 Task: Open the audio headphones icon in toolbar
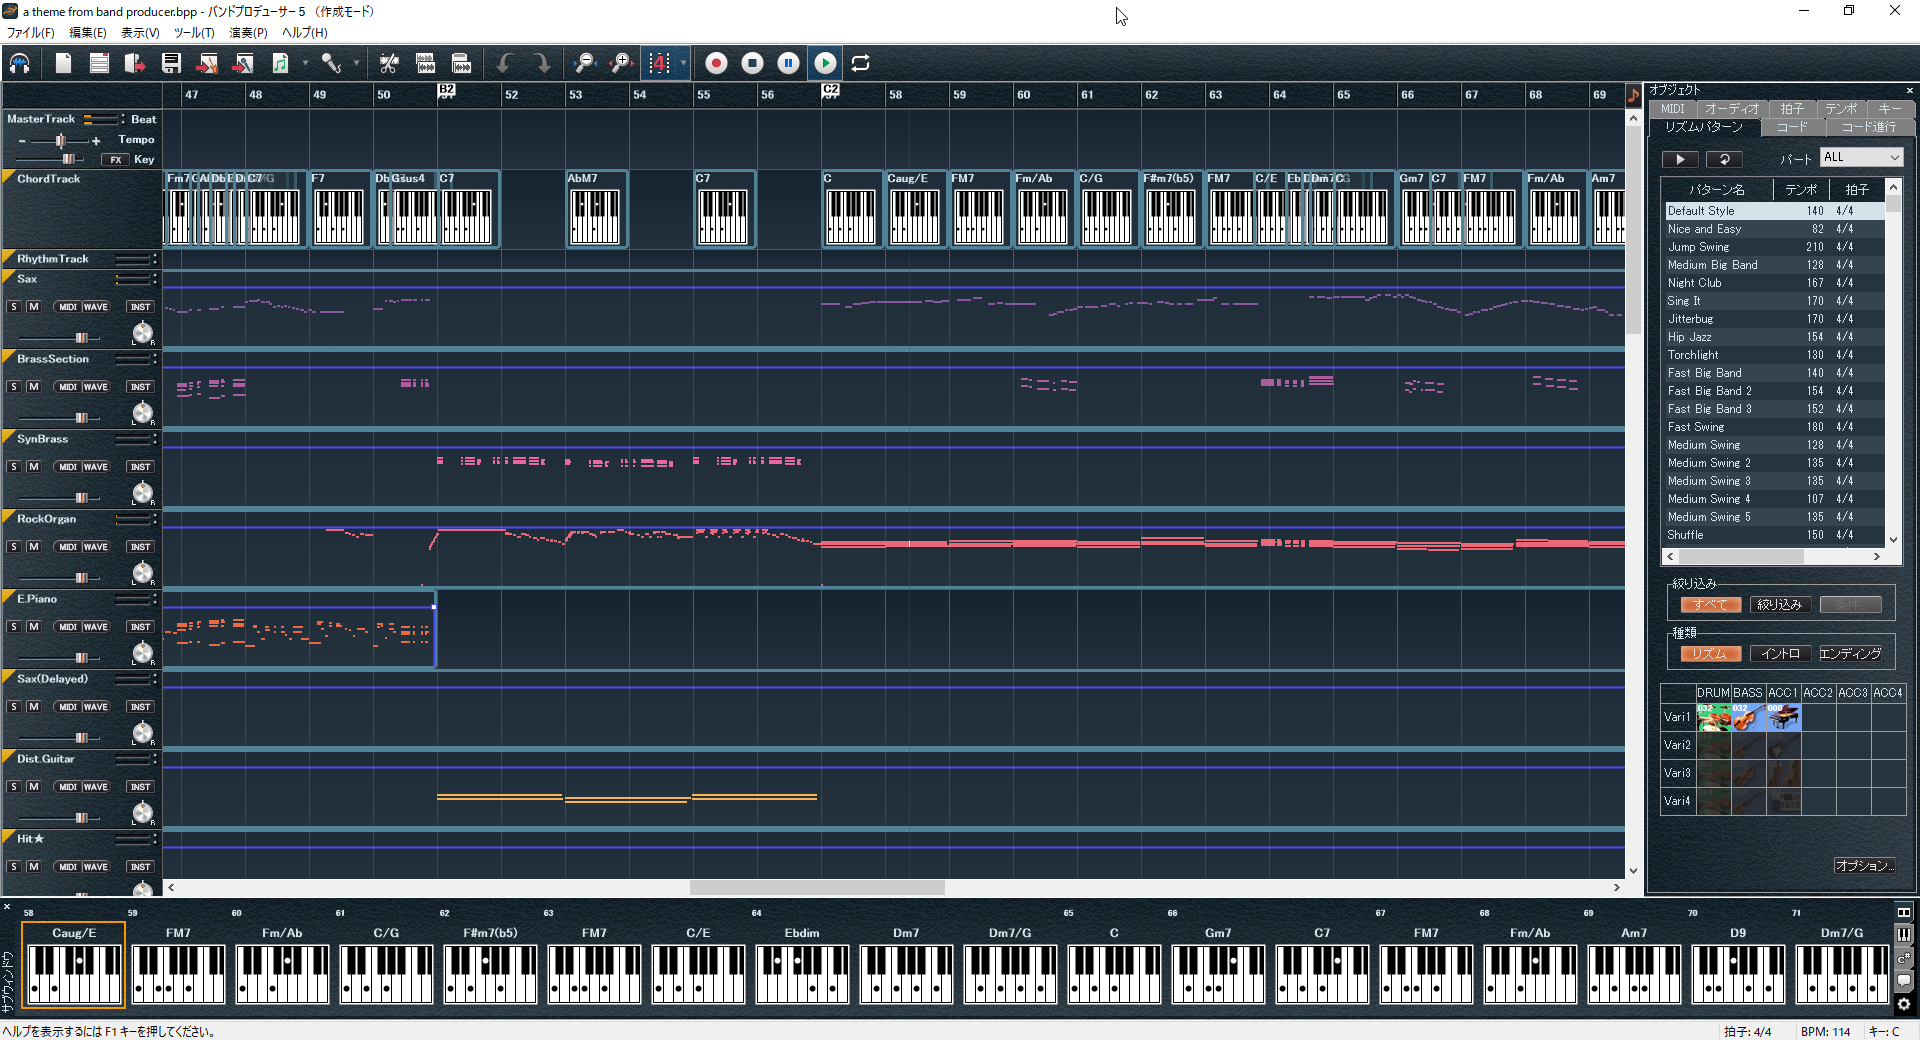[20, 63]
